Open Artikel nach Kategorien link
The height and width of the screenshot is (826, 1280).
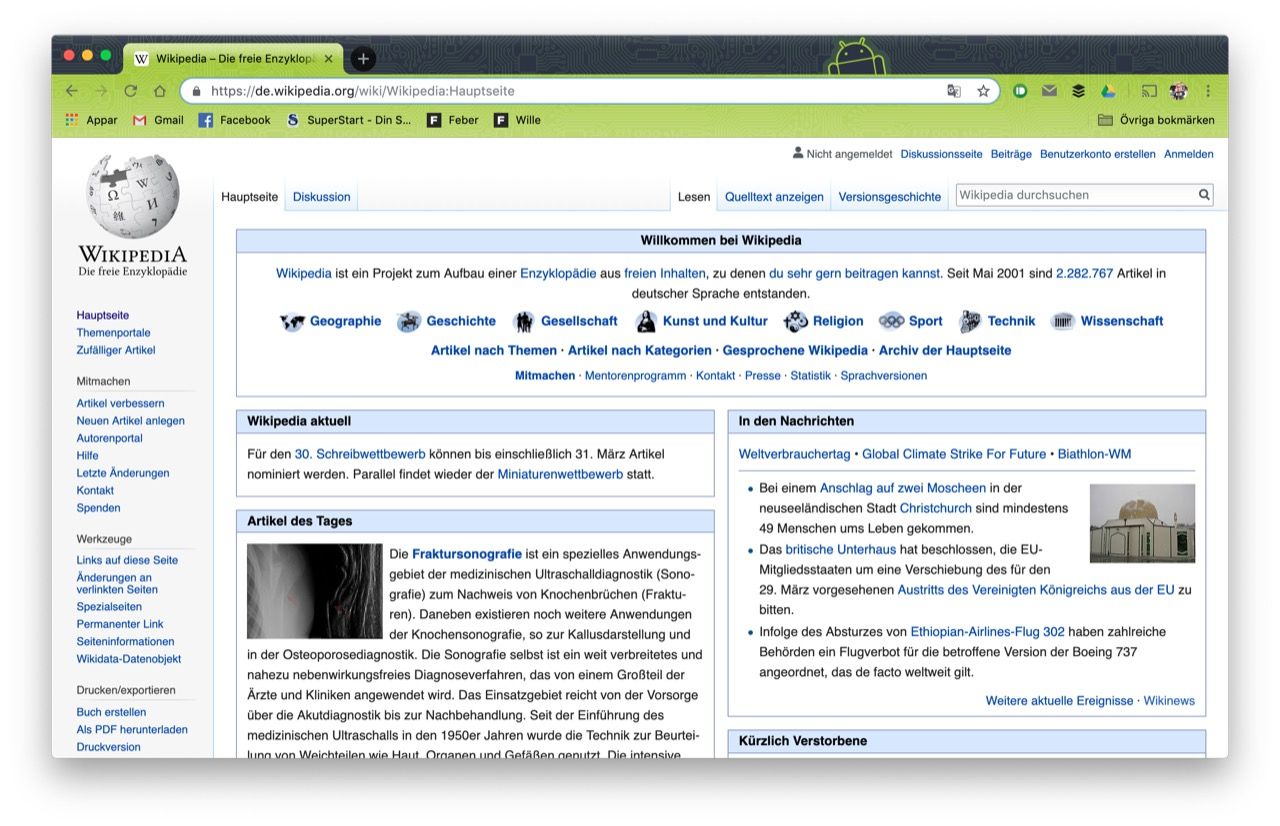(x=640, y=350)
